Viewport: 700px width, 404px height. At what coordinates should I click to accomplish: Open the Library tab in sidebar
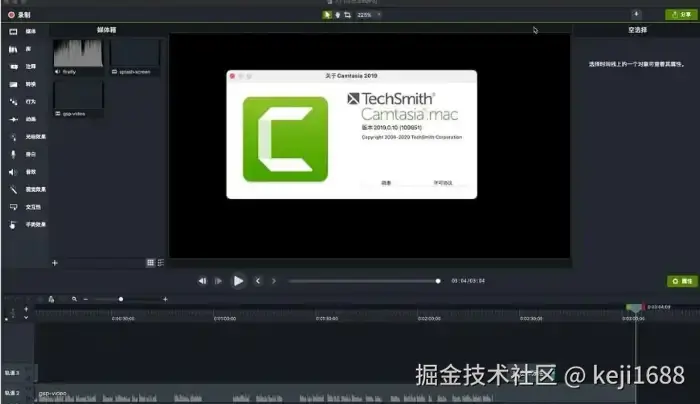[x=20, y=49]
